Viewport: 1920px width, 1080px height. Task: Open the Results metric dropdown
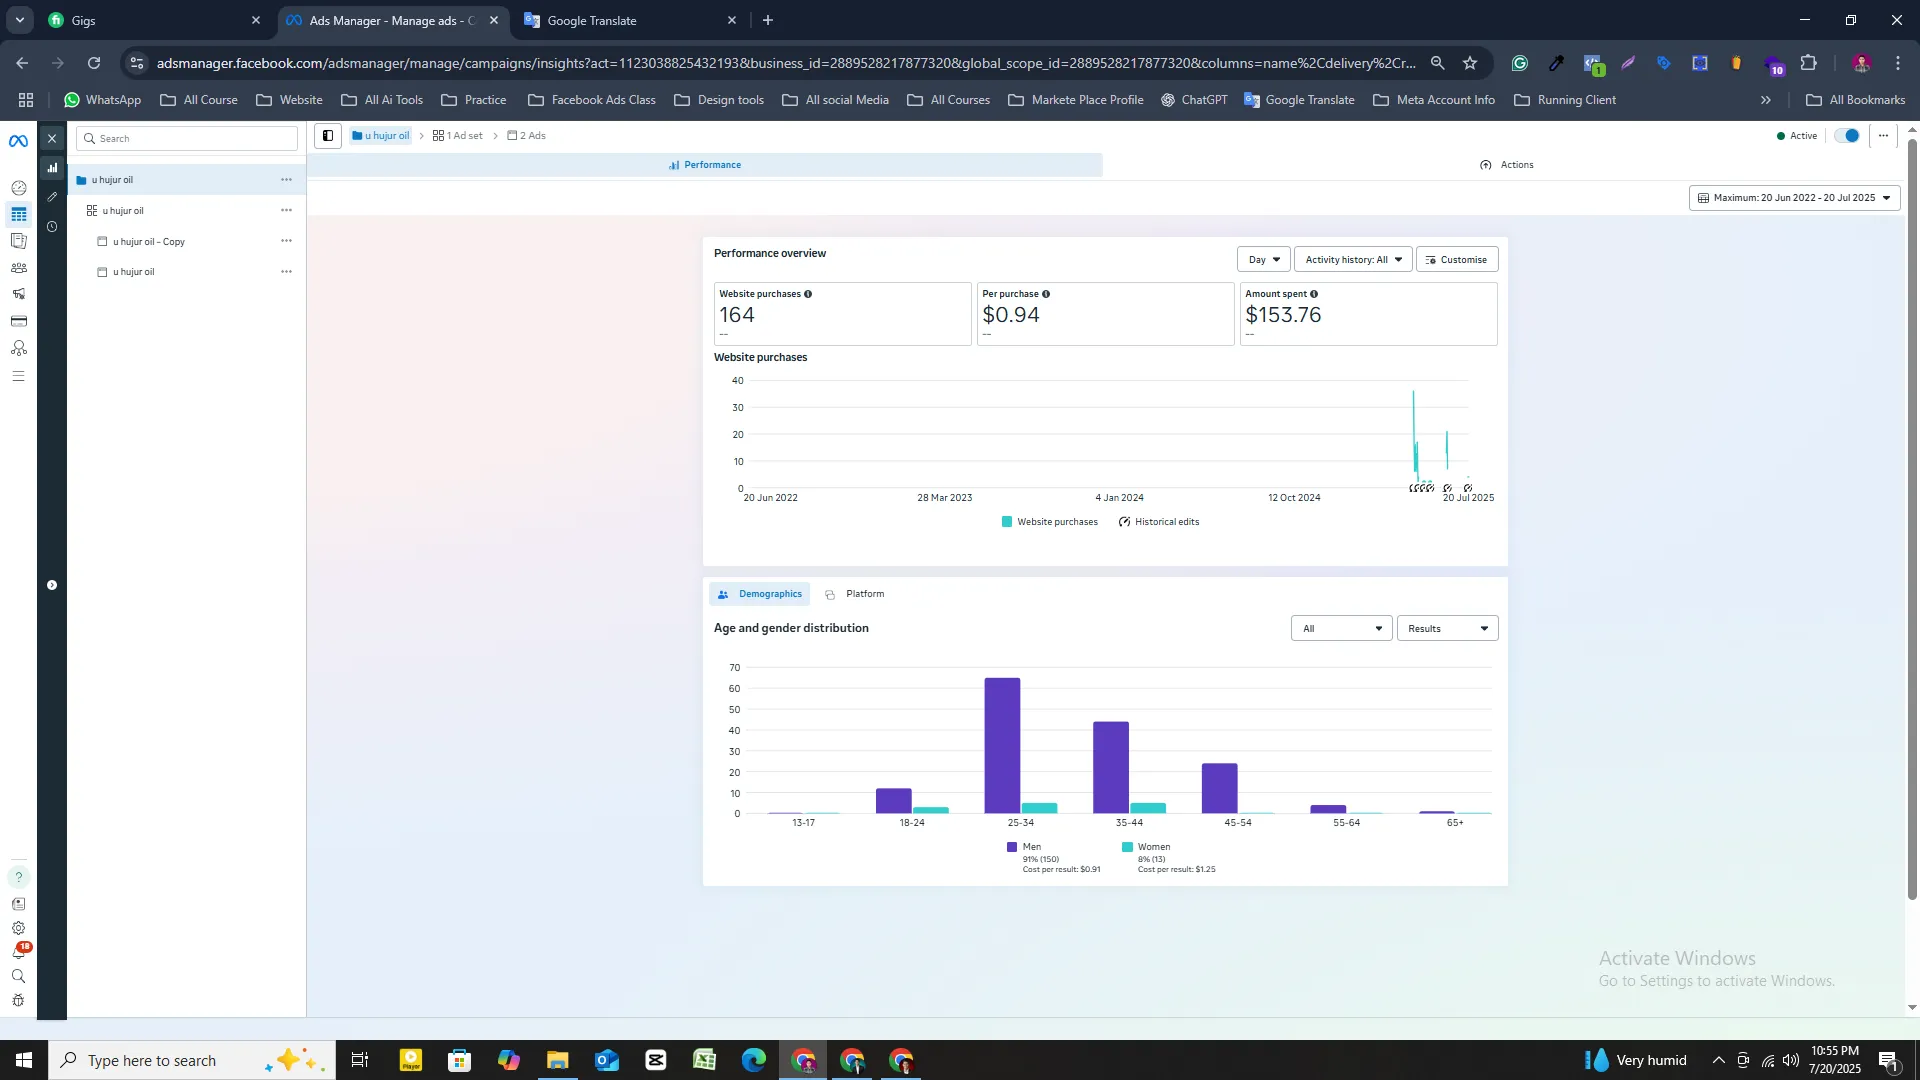[x=1446, y=629]
